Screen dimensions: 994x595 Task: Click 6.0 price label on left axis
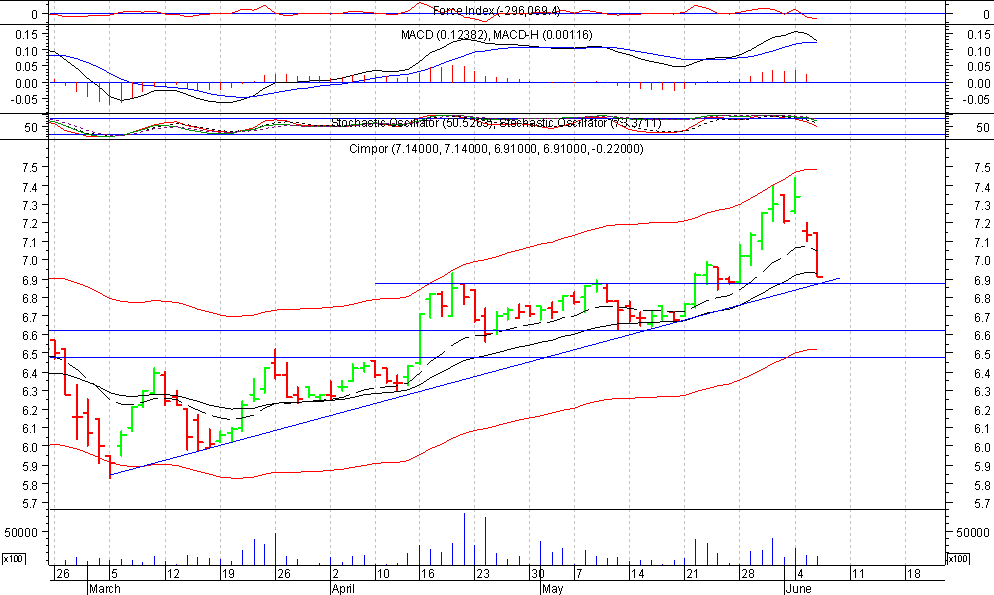click(32, 447)
